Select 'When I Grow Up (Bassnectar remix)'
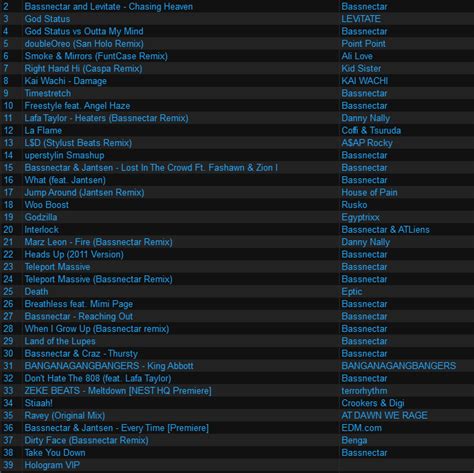 tap(97, 329)
